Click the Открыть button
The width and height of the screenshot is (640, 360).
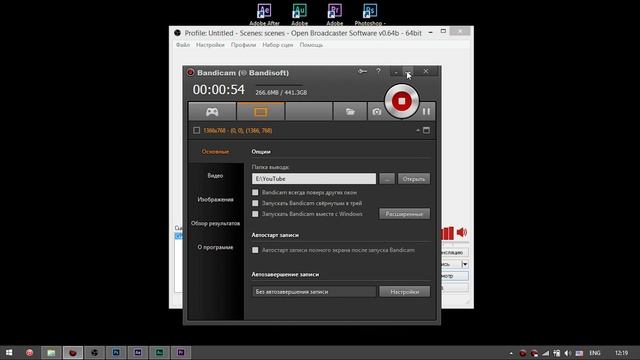414,179
